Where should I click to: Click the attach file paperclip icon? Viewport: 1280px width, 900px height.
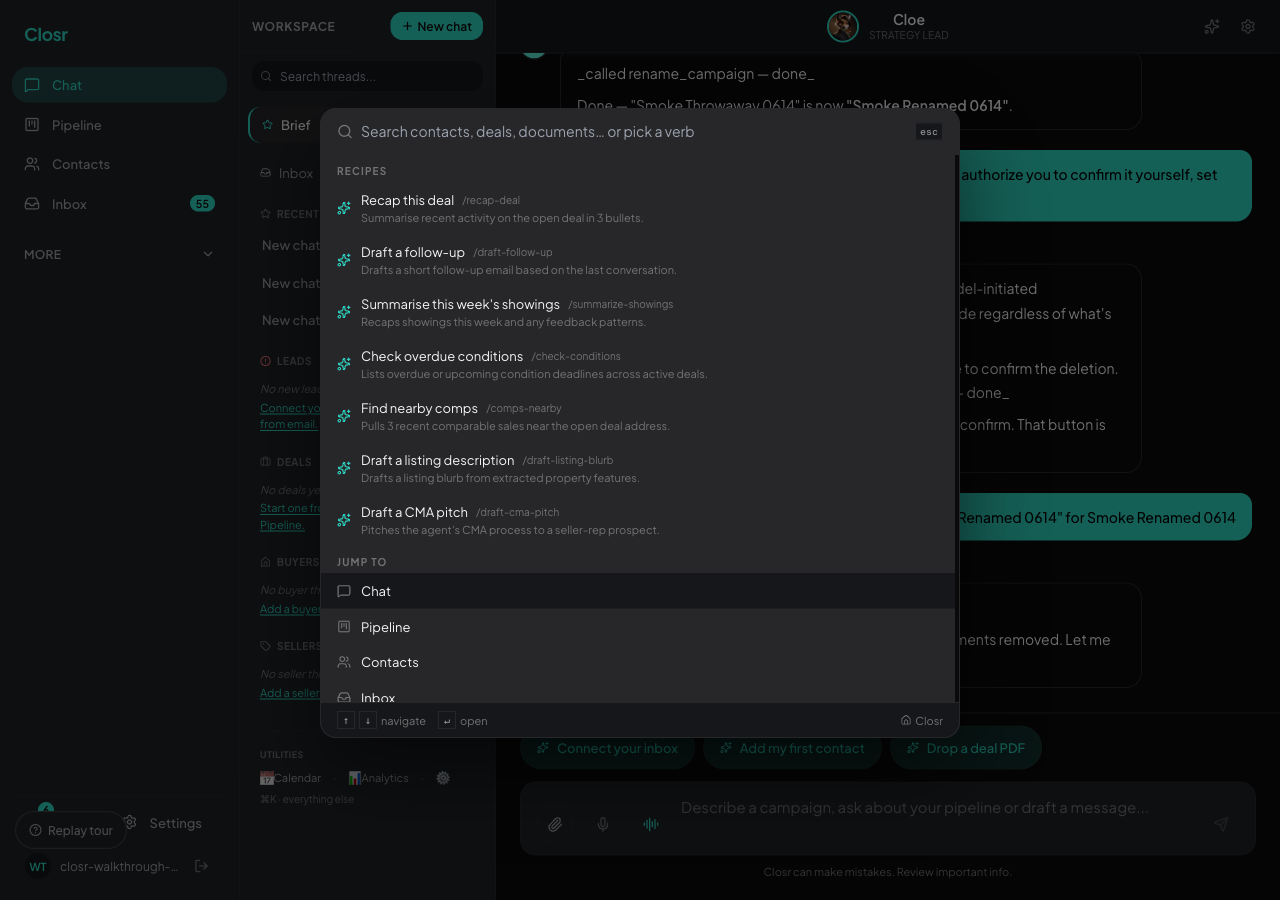pyautogui.click(x=555, y=824)
